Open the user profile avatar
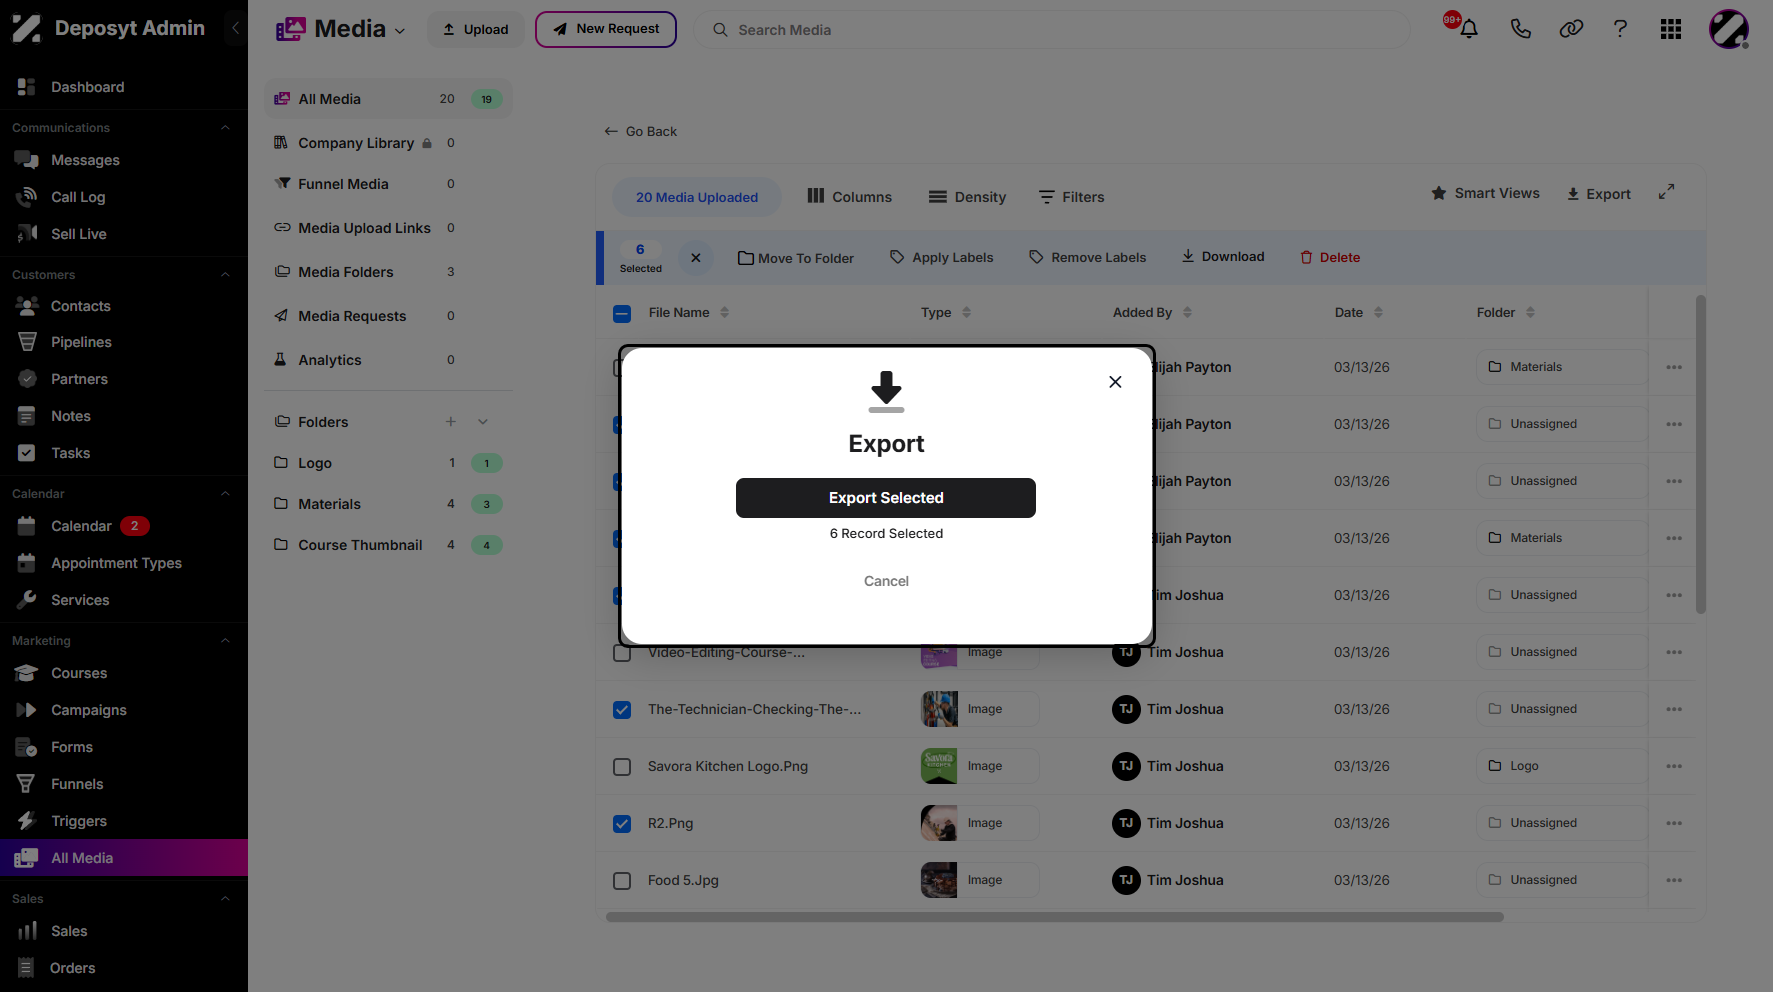The image size is (1773, 992). pyautogui.click(x=1729, y=29)
